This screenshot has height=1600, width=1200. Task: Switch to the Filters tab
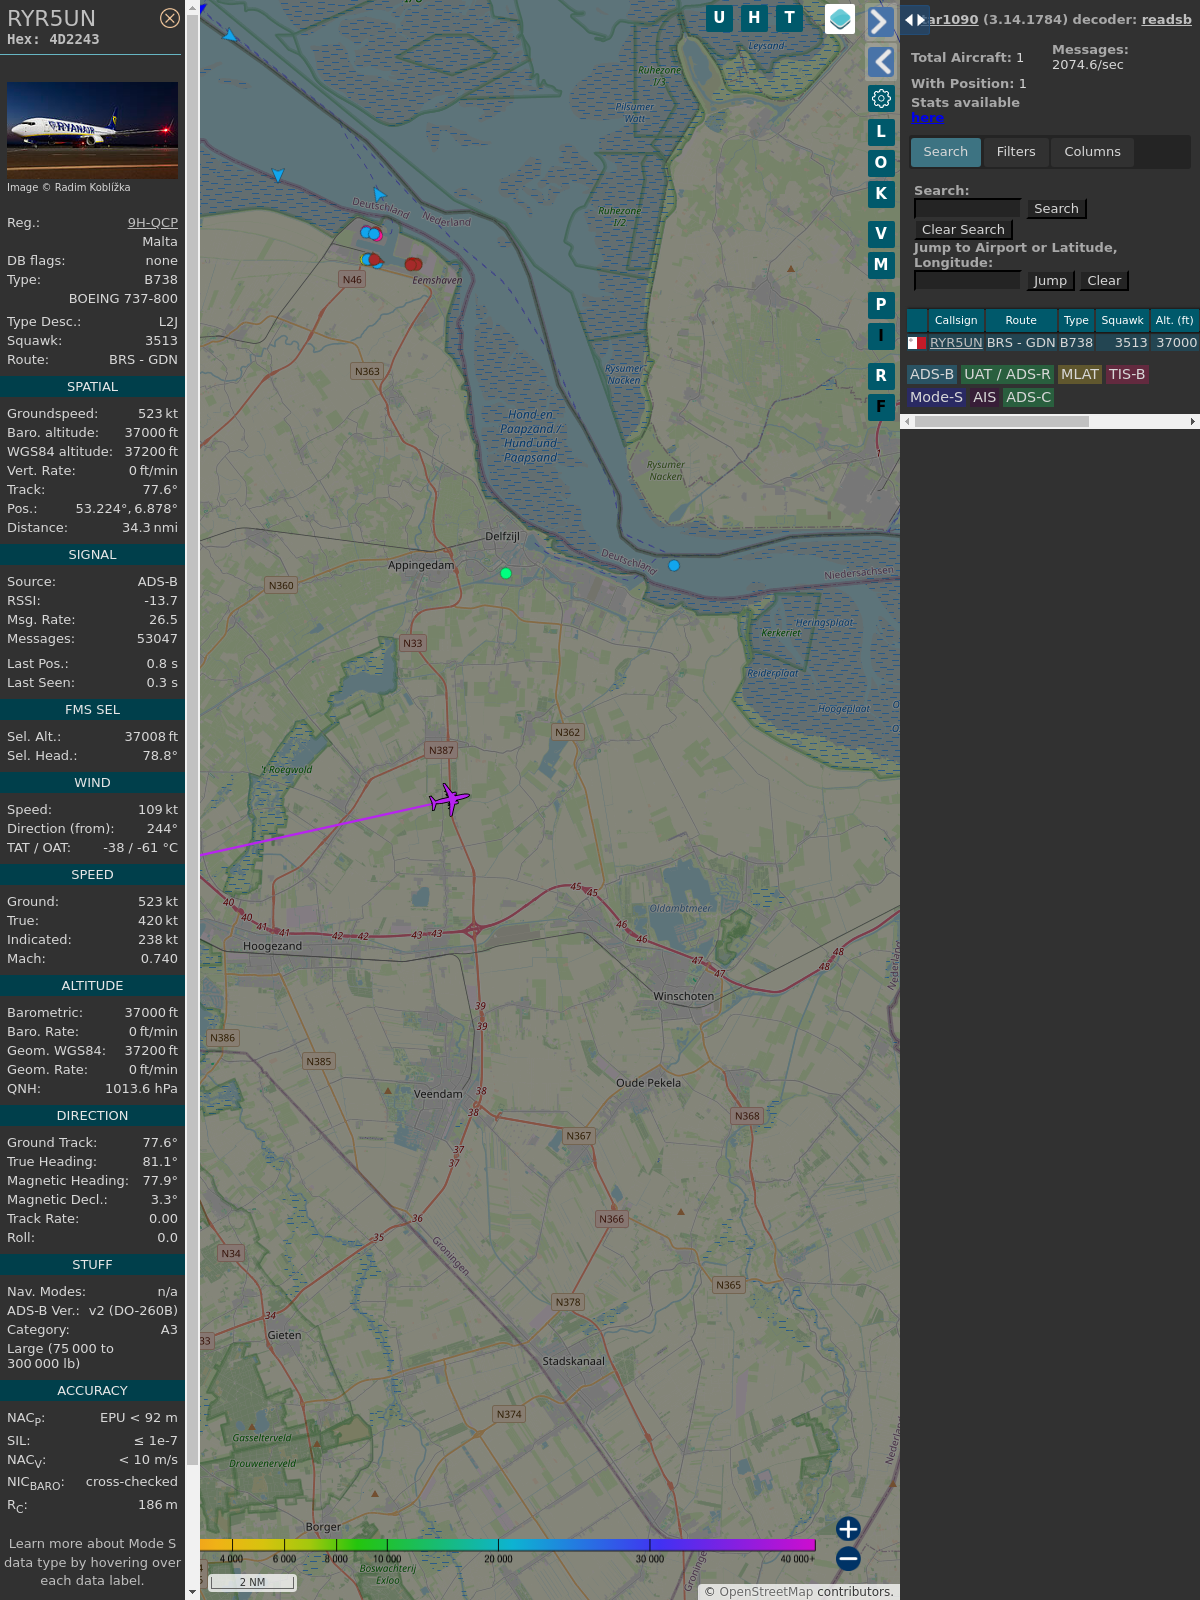tap(1015, 152)
